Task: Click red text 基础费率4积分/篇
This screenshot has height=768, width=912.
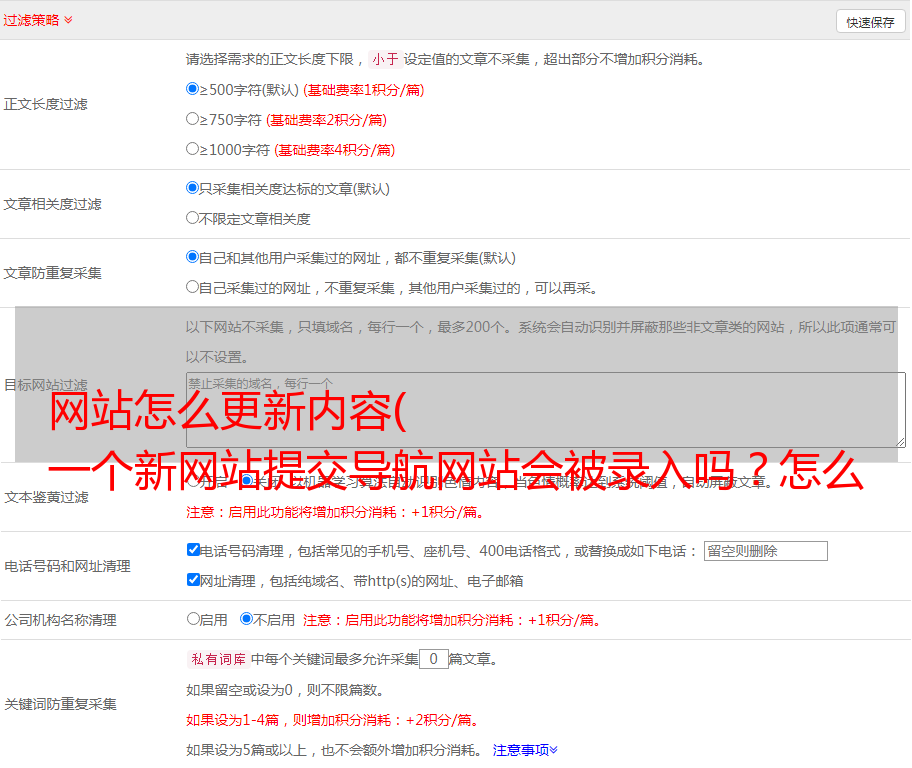Action: pos(335,150)
